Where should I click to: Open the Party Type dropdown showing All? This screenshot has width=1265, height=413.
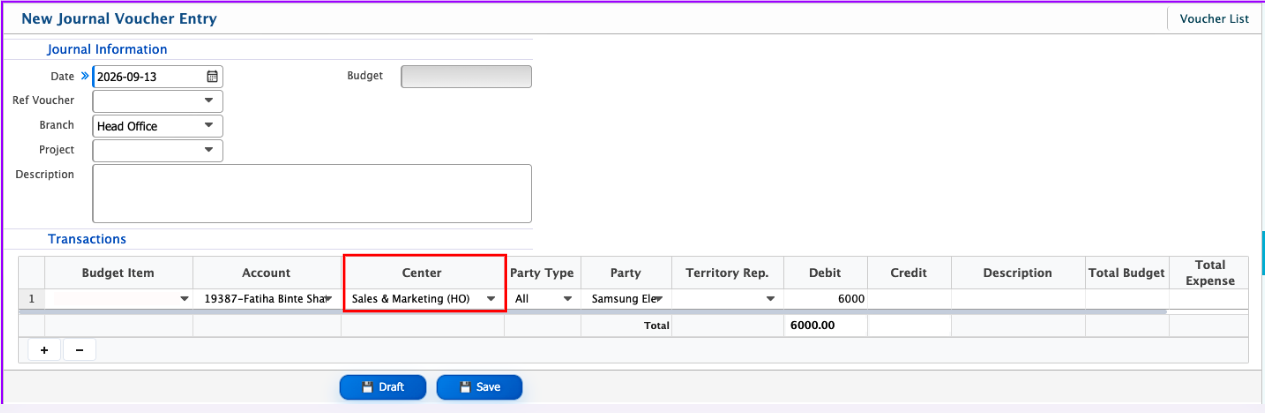pos(568,299)
